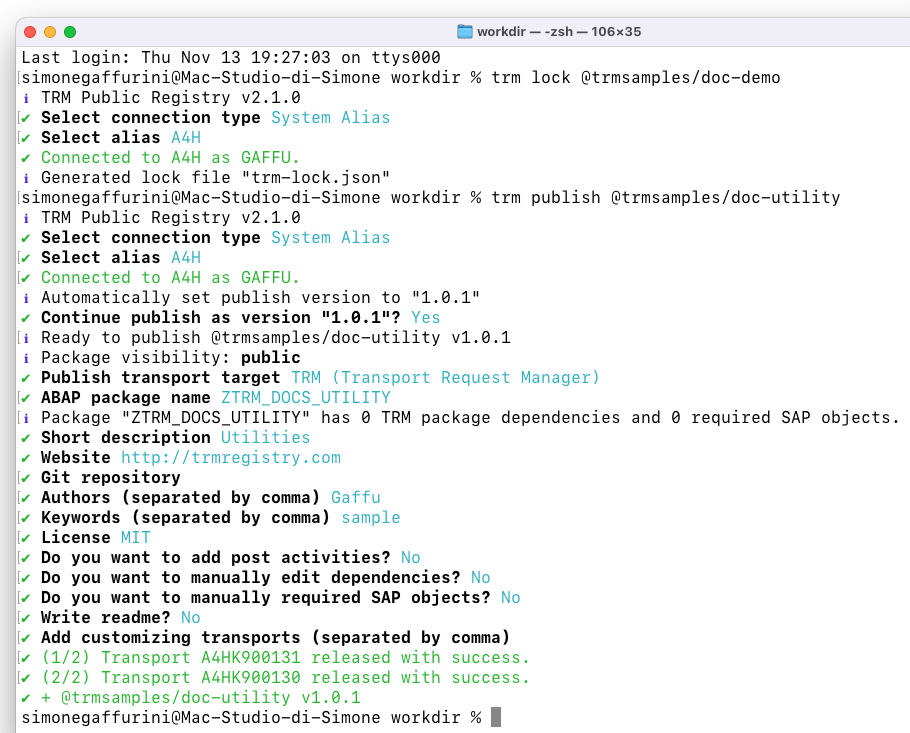Click the window title 'workdir — -zsh — 106×35'
This screenshot has height=733, width=910.
click(x=559, y=32)
